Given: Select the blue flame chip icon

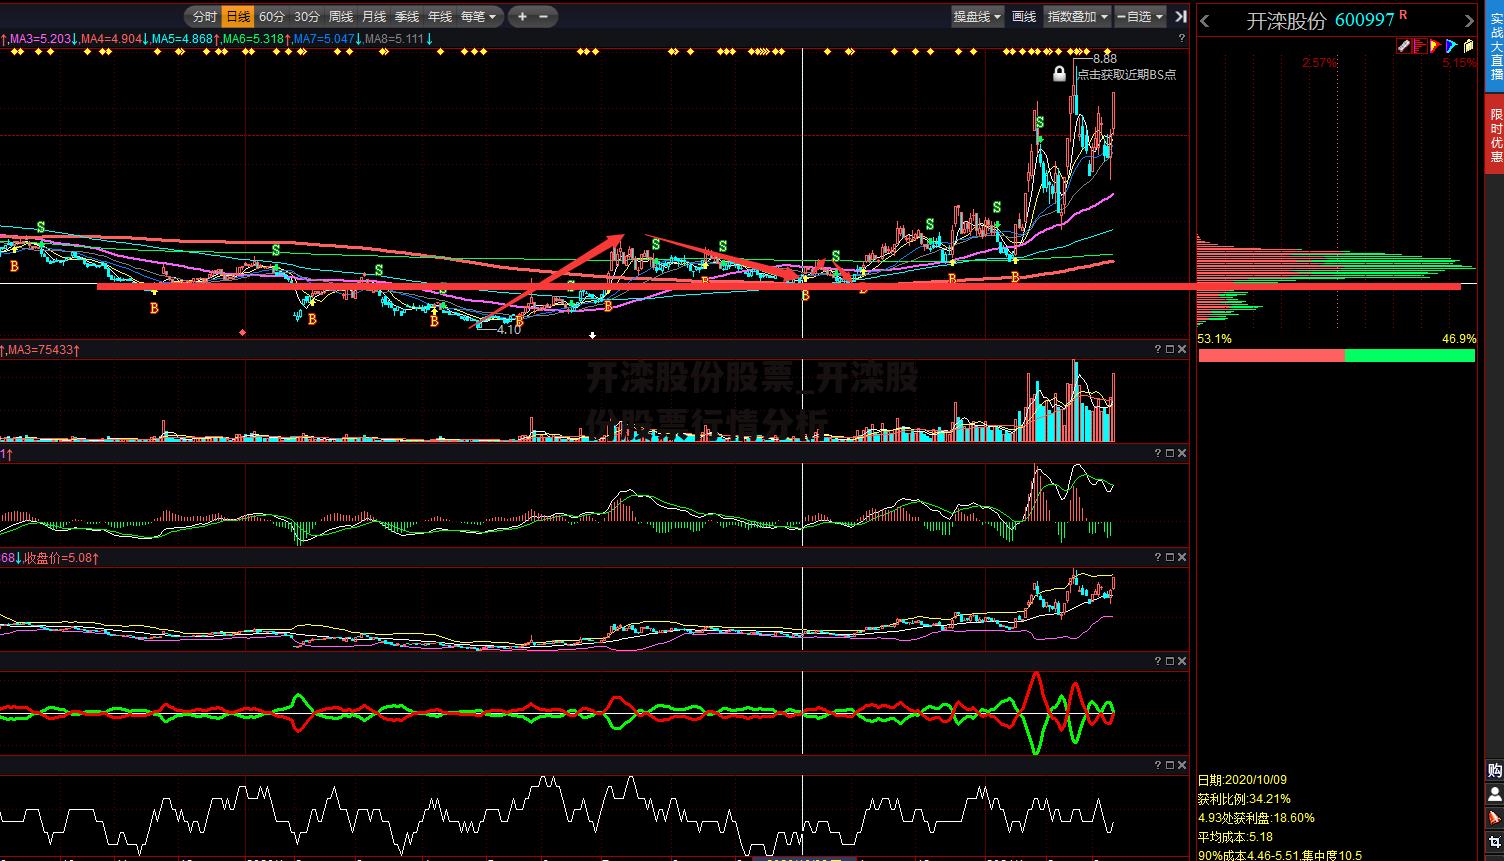Looking at the screenshot, I should pos(1451,45).
